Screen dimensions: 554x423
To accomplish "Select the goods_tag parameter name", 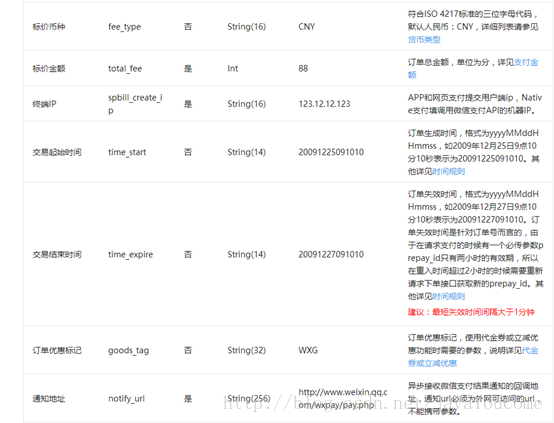I will coord(128,351).
